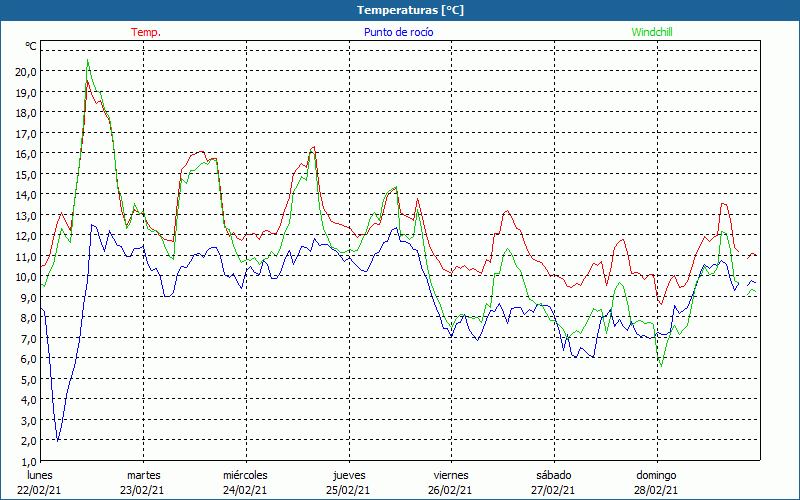
Task: Click the green windchill peak above 20°C on Monday
Action: 88,60
